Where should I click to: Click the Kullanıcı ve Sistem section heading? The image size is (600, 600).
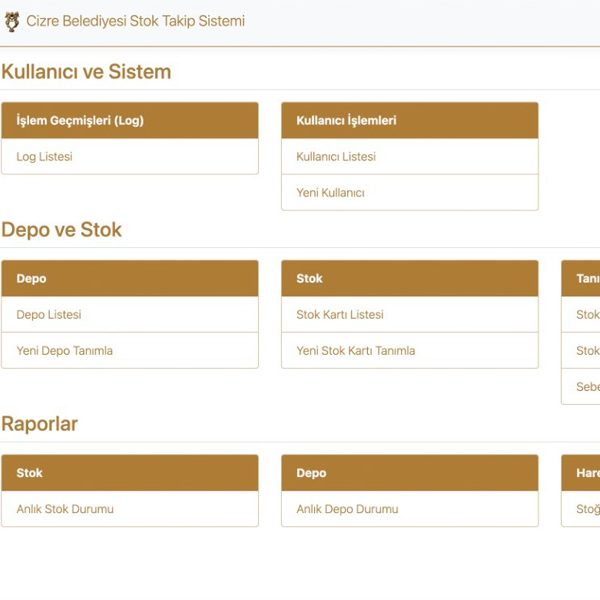[x=86, y=72]
